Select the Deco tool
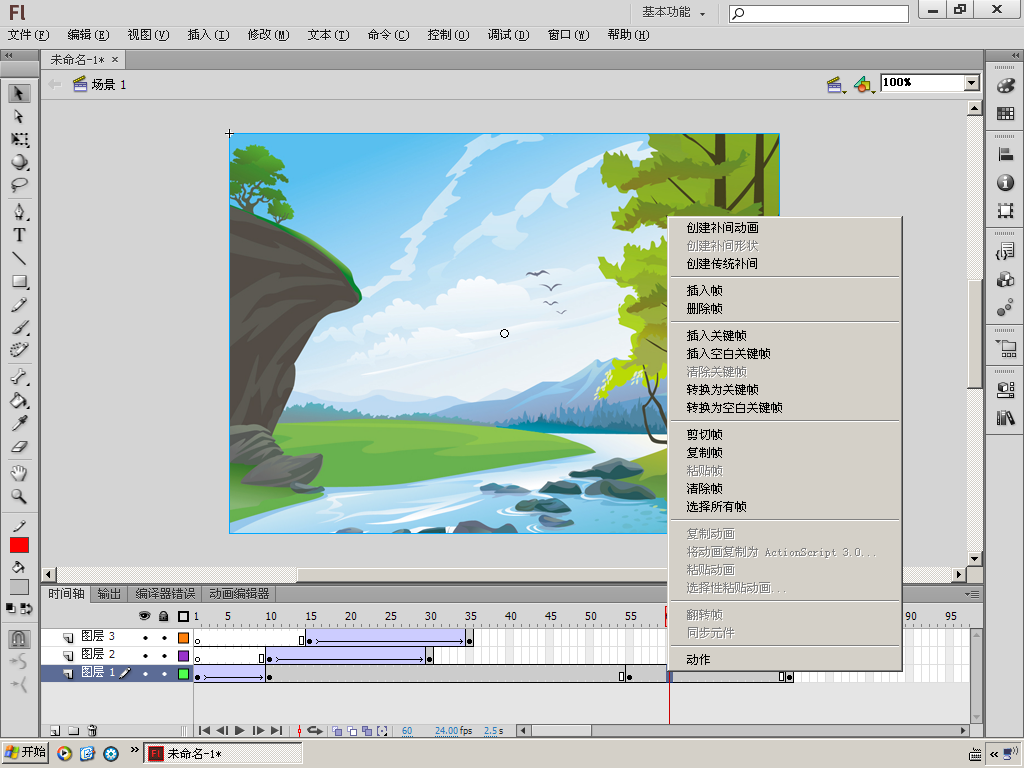The height and width of the screenshot is (768, 1024). pyautogui.click(x=19, y=349)
